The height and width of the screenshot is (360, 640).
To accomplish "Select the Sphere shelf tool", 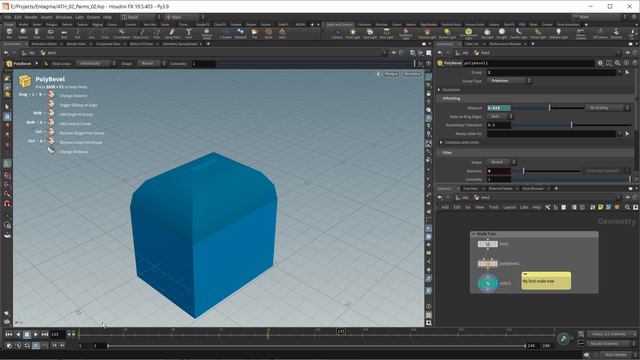I will [23, 33].
